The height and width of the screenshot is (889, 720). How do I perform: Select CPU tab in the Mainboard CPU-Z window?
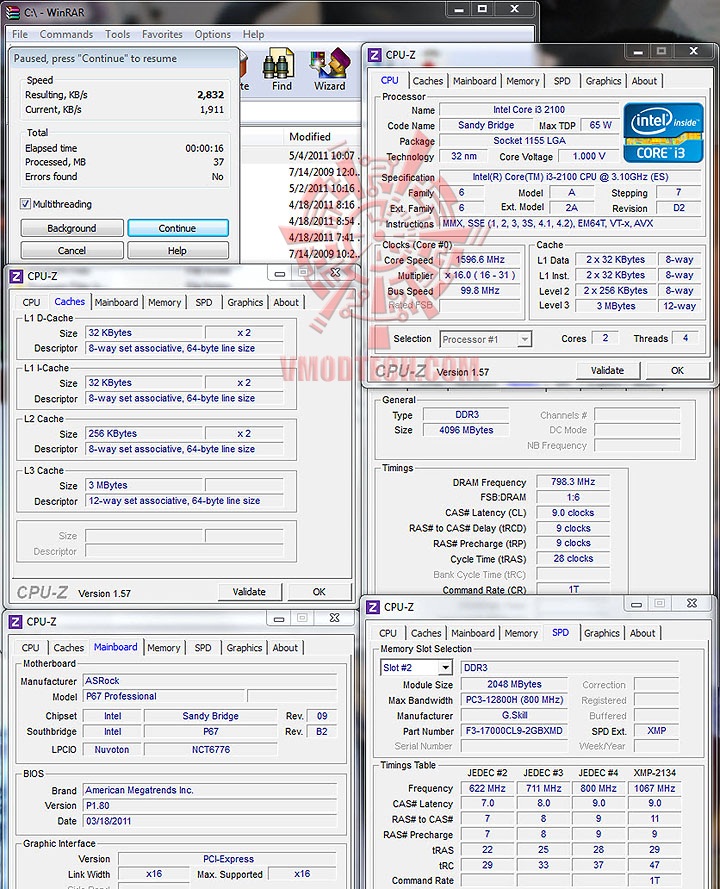click(31, 647)
